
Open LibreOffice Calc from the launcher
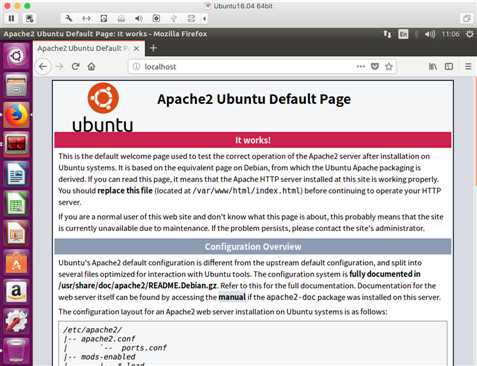point(16,203)
